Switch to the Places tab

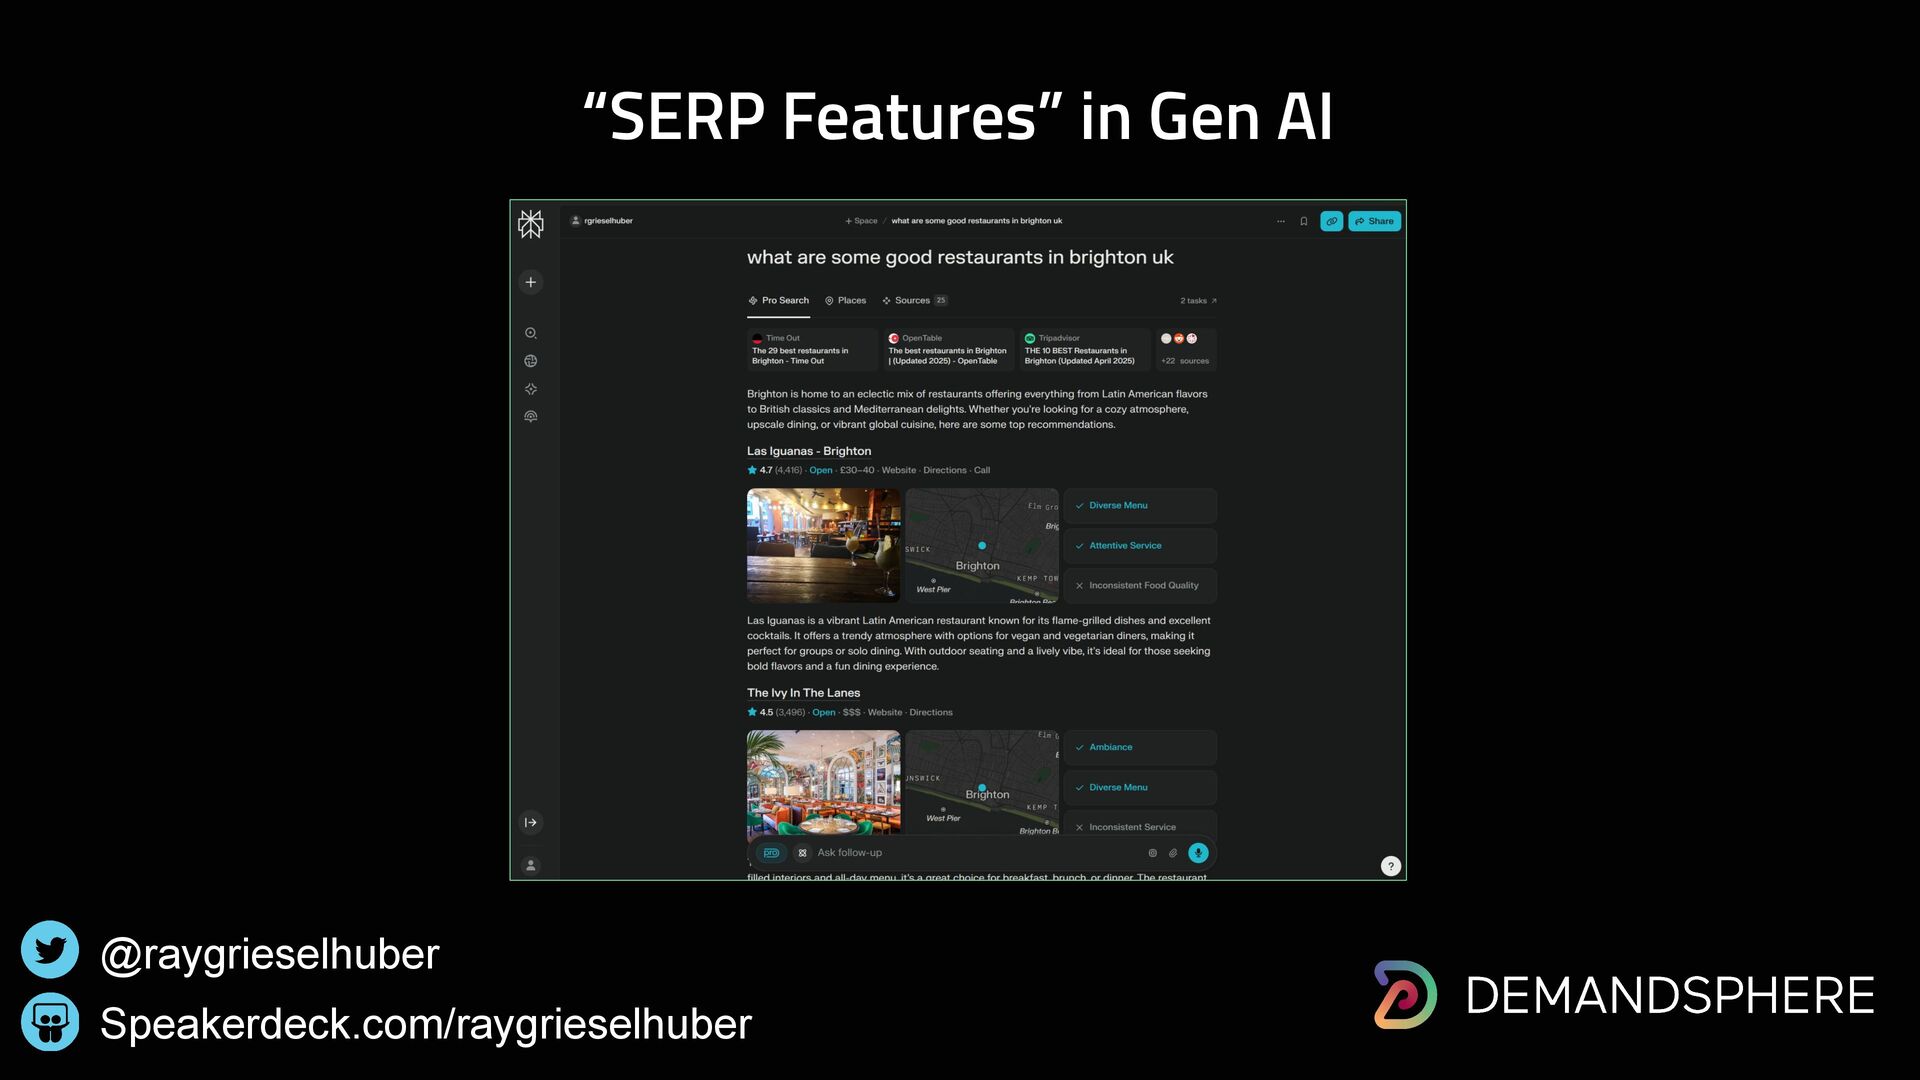click(846, 301)
